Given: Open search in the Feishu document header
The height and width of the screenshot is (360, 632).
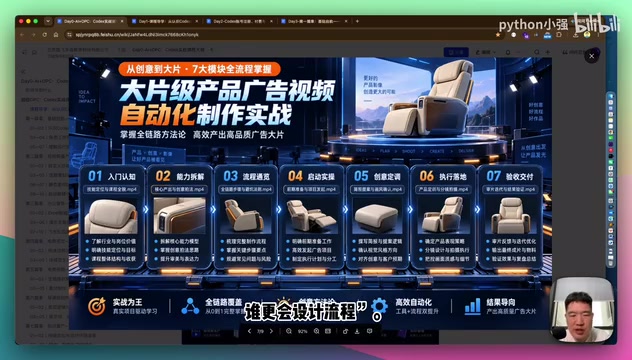Looking at the screenshot, I should (x=537, y=52).
